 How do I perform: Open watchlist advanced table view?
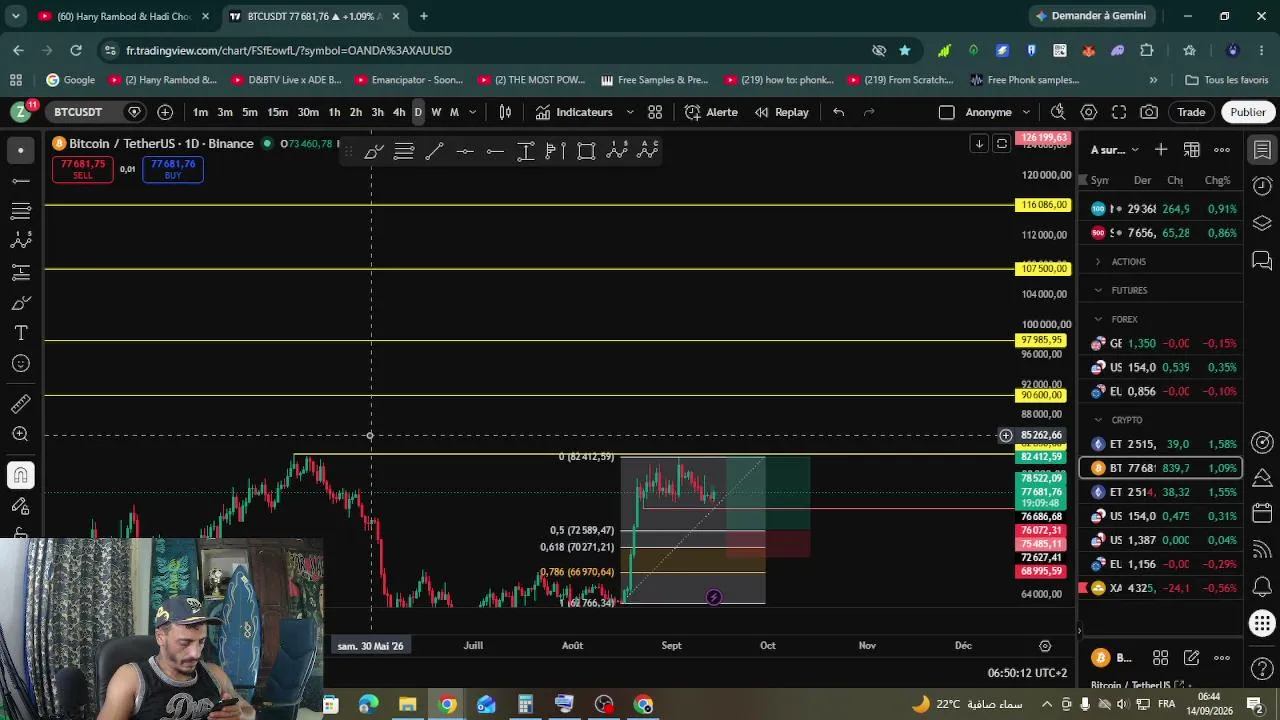pos(1192,150)
